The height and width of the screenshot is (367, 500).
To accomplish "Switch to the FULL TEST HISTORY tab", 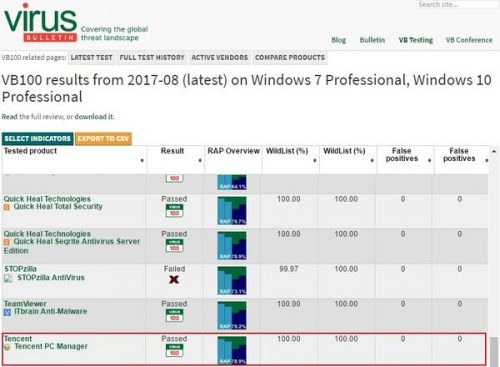I will click(152, 57).
